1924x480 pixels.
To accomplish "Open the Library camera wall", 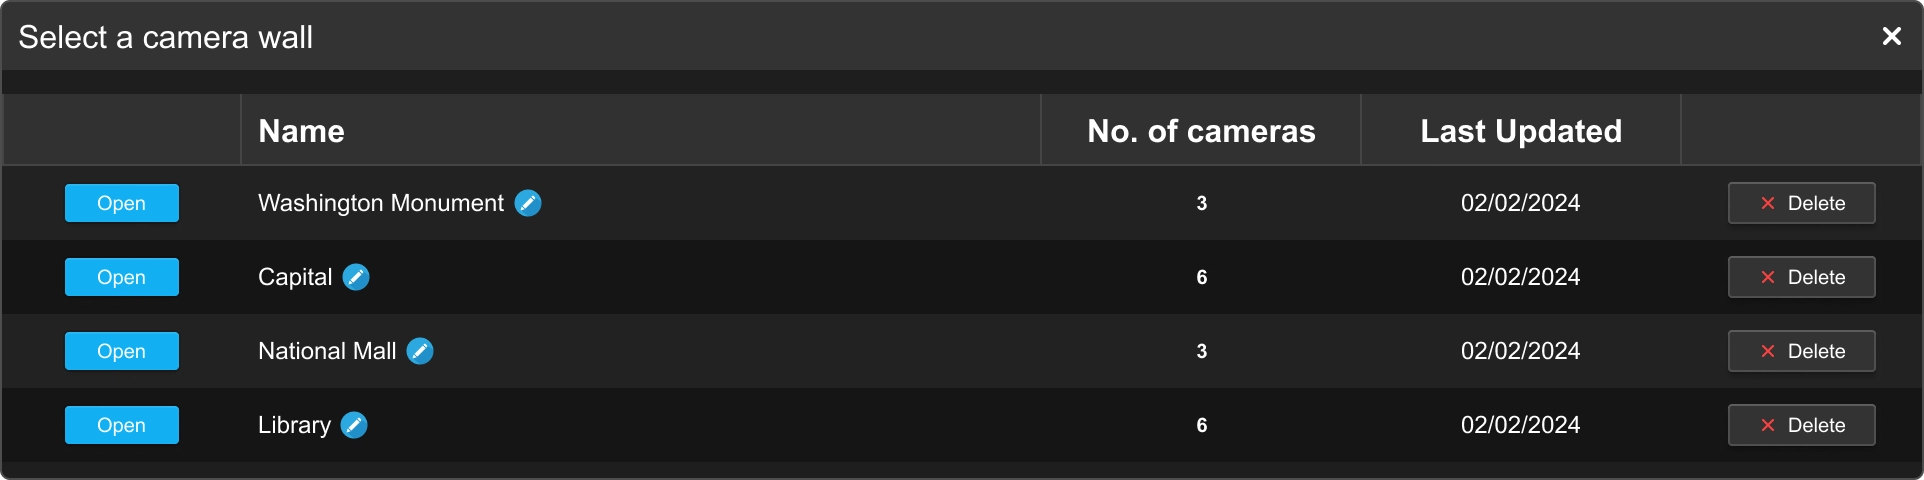I will coord(122,425).
